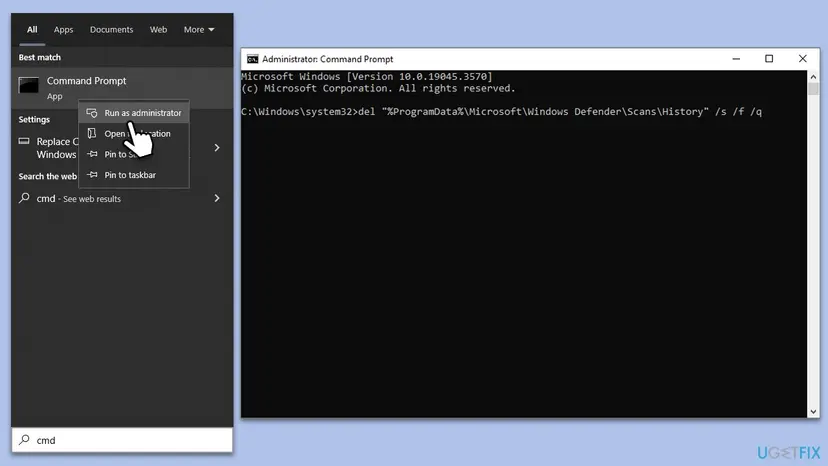Click the cmd search input field
The height and width of the screenshot is (466, 828).
[122, 440]
